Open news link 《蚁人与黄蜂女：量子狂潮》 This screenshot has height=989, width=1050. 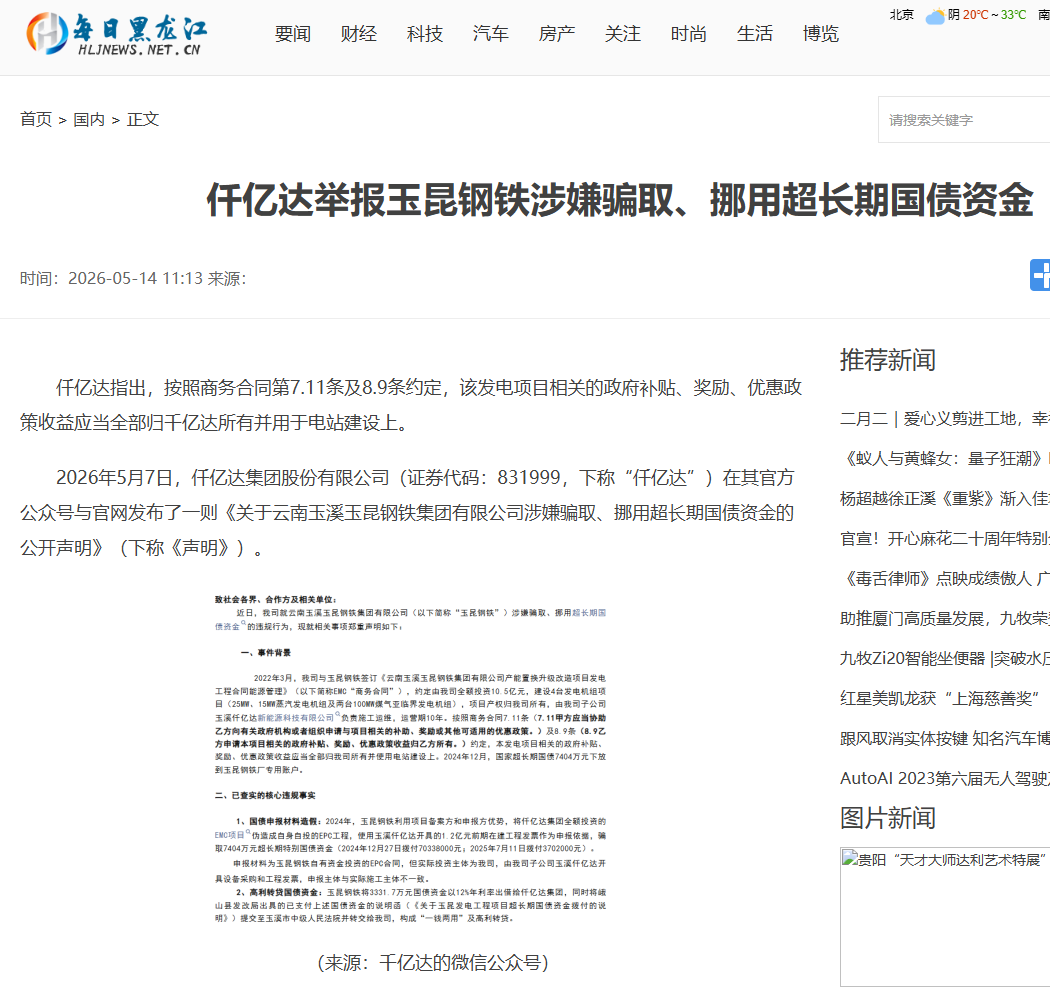click(945, 459)
